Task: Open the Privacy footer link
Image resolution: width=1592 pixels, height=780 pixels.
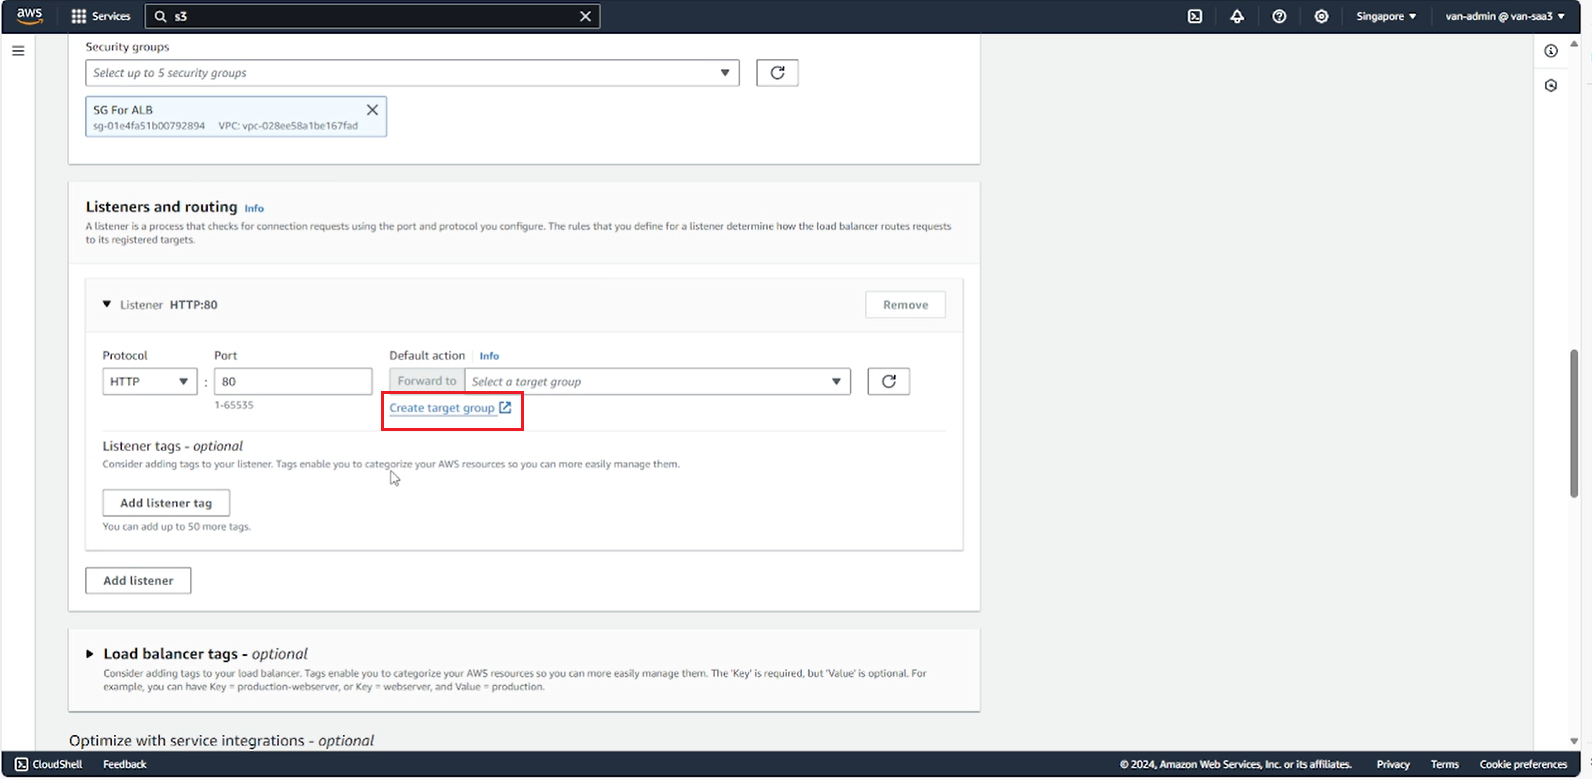Action: point(1393,764)
